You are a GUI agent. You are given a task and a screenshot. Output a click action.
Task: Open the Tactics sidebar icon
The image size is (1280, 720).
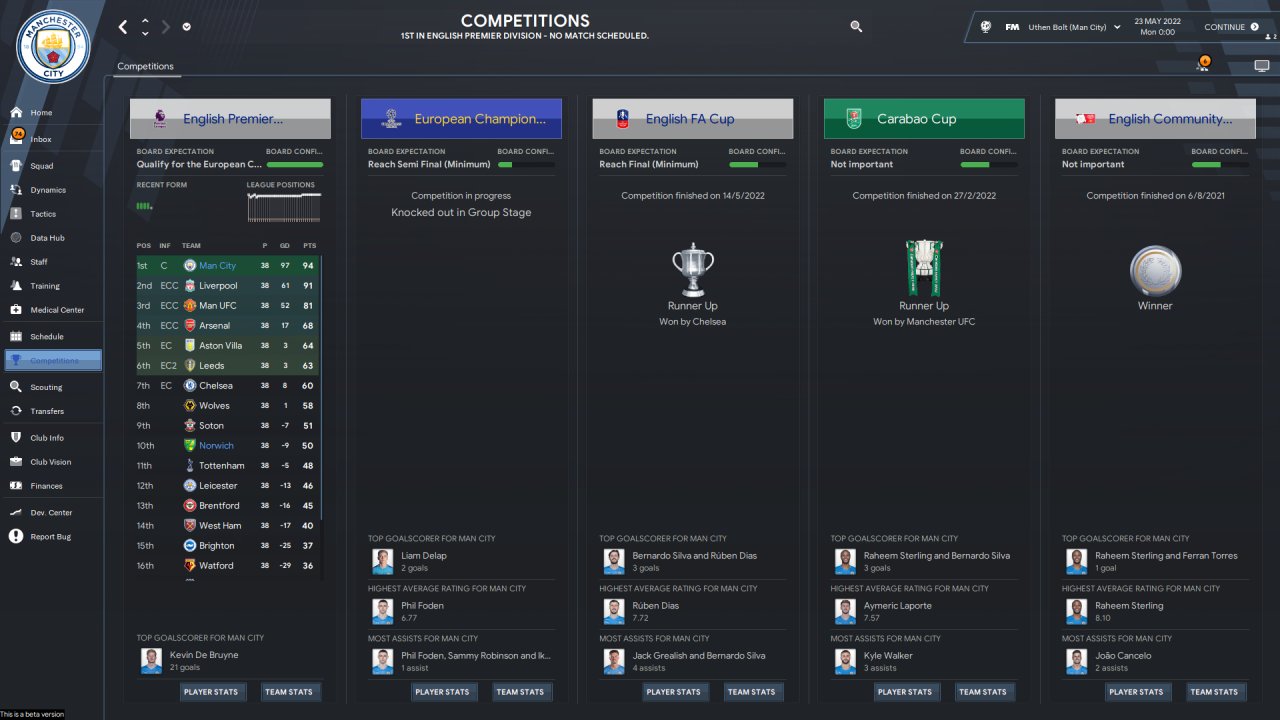pos(16,214)
